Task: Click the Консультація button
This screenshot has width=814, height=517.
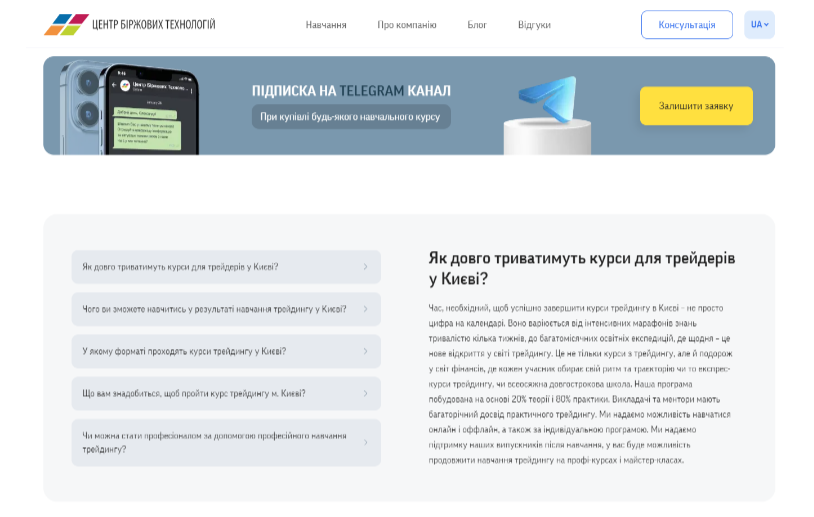Action: tap(687, 24)
